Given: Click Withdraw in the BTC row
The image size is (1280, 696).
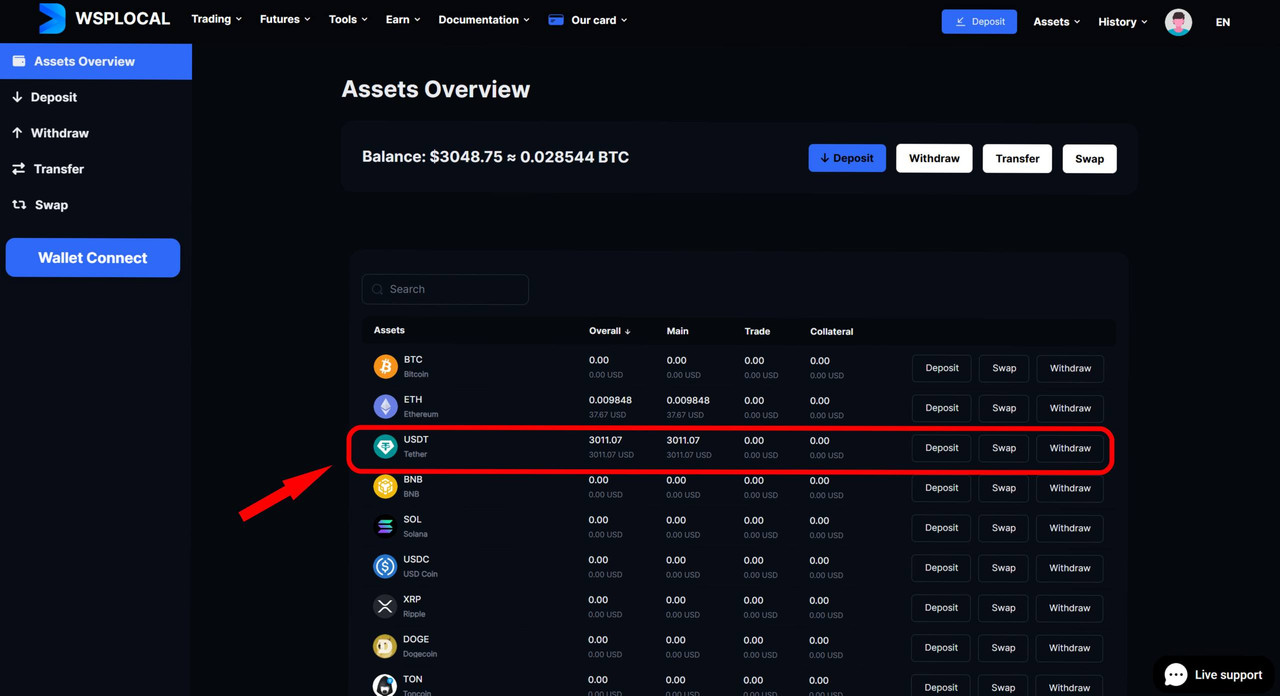Looking at the screenshot, I should [1070, 368].
